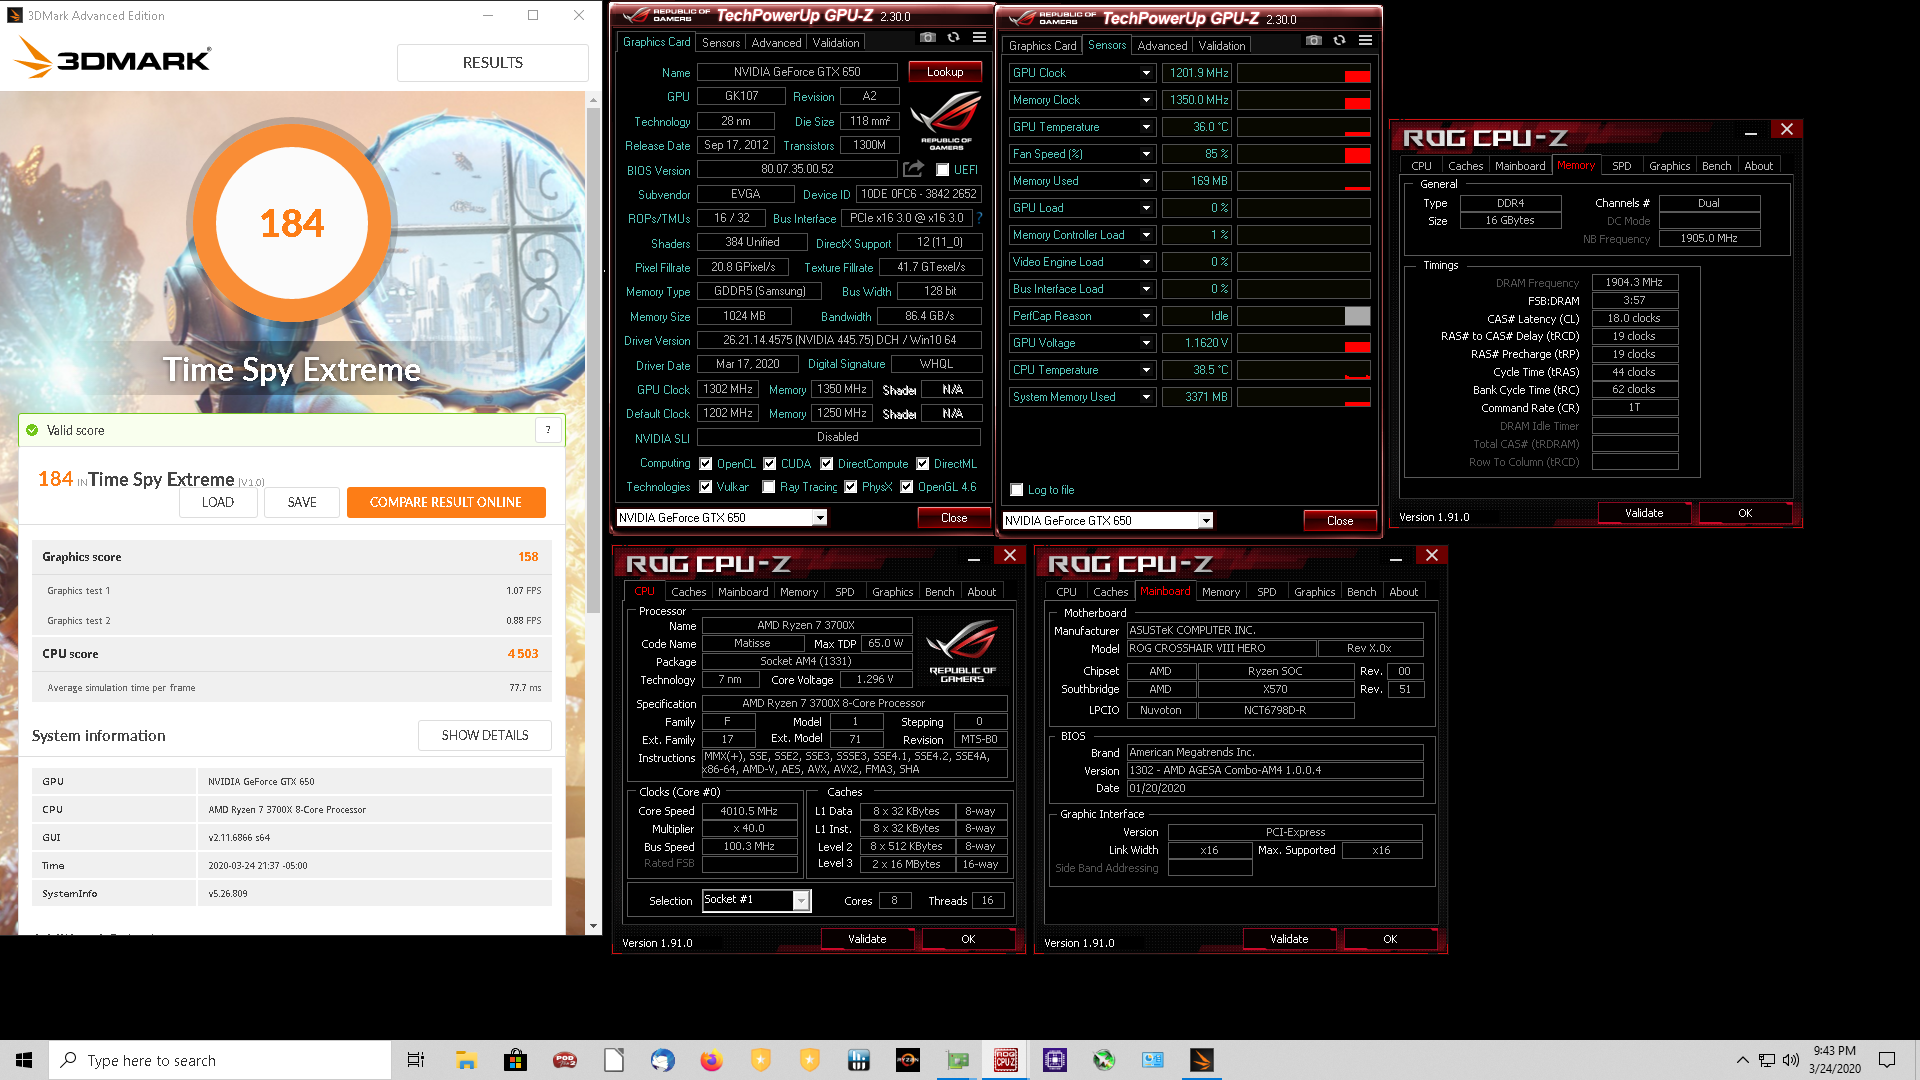Open Microsoft Store from the taskbar
1920x1080 pixels.
tap(515, 1060)
